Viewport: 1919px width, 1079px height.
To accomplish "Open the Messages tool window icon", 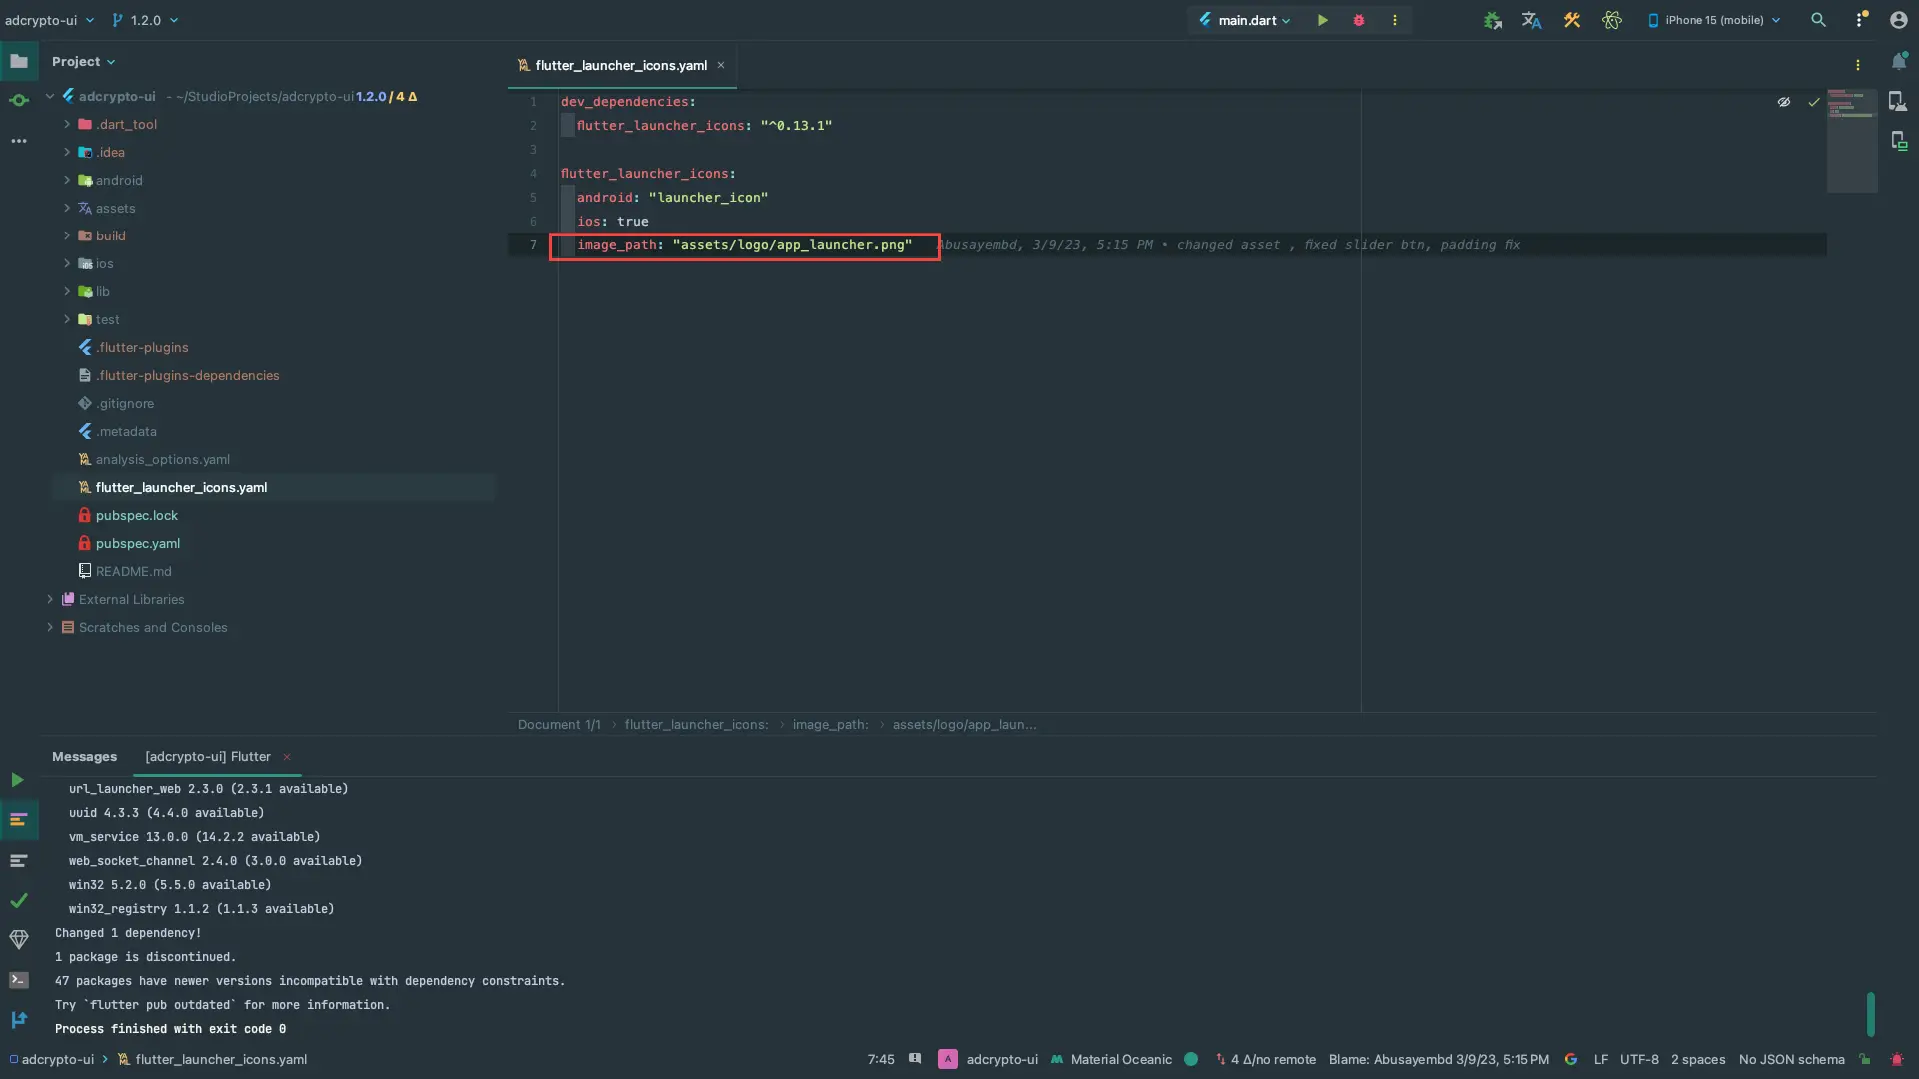I will pos(18,820).
